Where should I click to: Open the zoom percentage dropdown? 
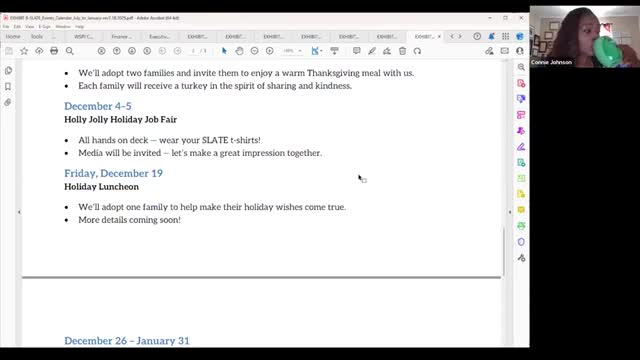(293, 51)
